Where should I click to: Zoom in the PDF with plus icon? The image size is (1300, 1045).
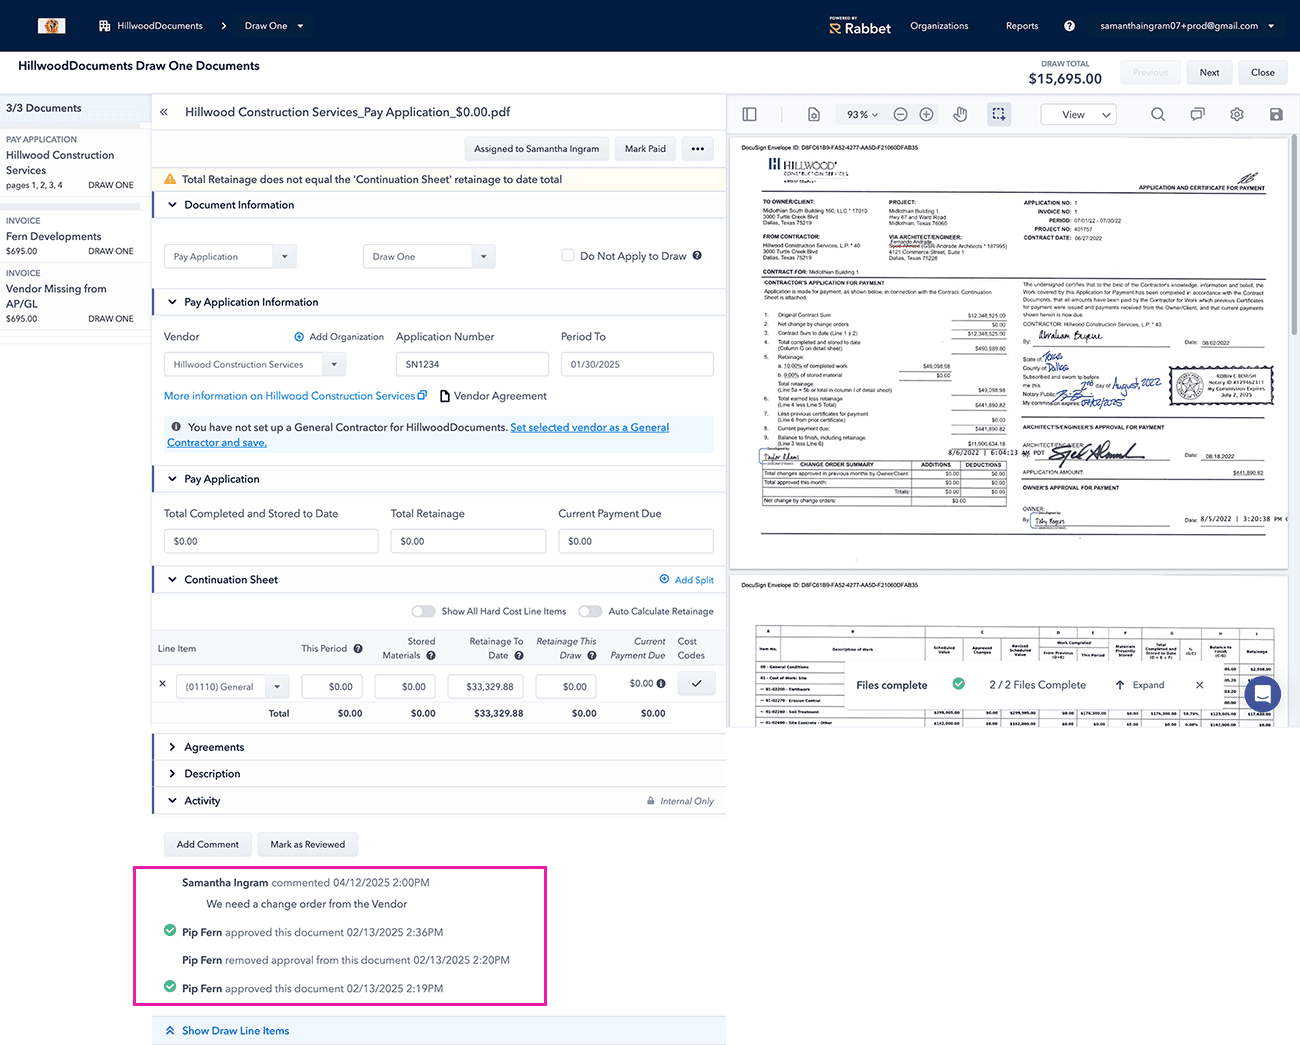click(927, 115)
